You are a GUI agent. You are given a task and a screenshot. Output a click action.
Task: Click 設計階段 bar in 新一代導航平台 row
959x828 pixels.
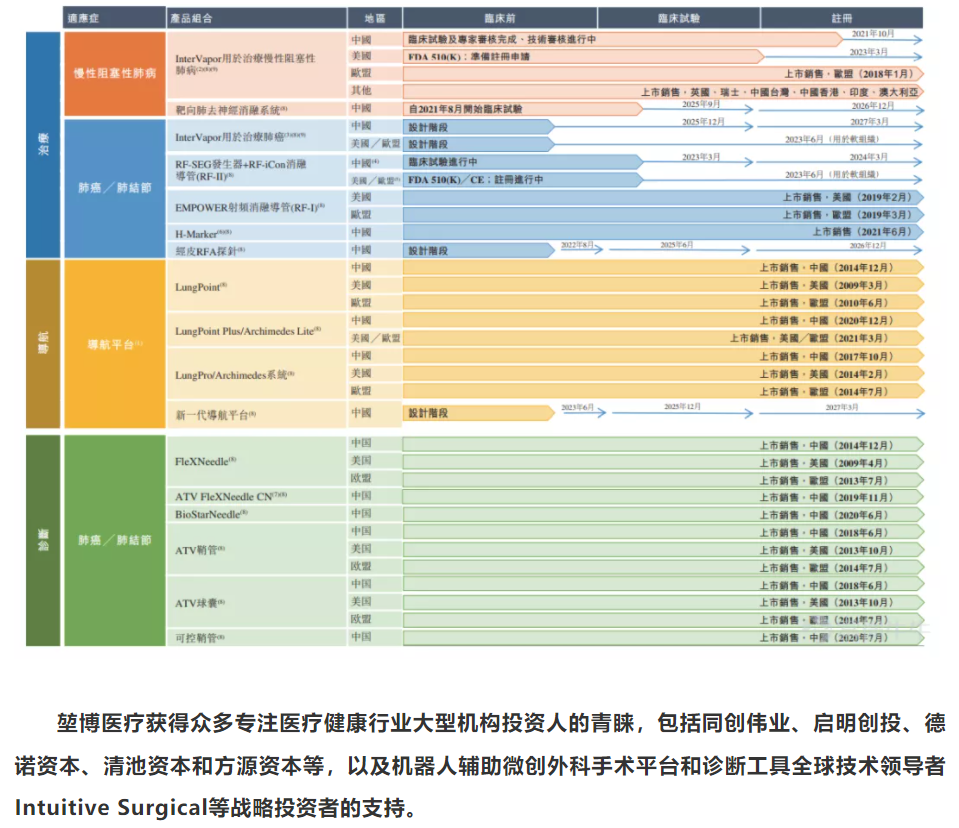(x=479, y=413)
